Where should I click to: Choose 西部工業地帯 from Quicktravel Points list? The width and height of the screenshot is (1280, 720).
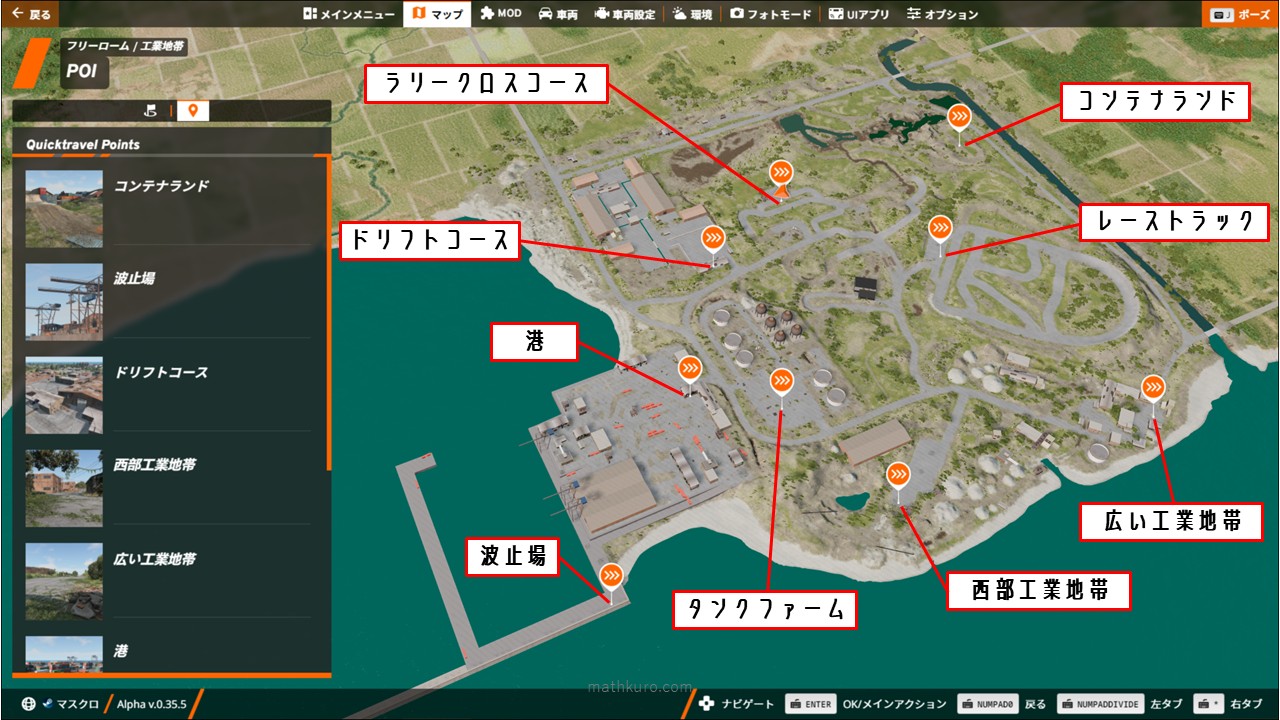pyautogui.click(x=155, y=465)
